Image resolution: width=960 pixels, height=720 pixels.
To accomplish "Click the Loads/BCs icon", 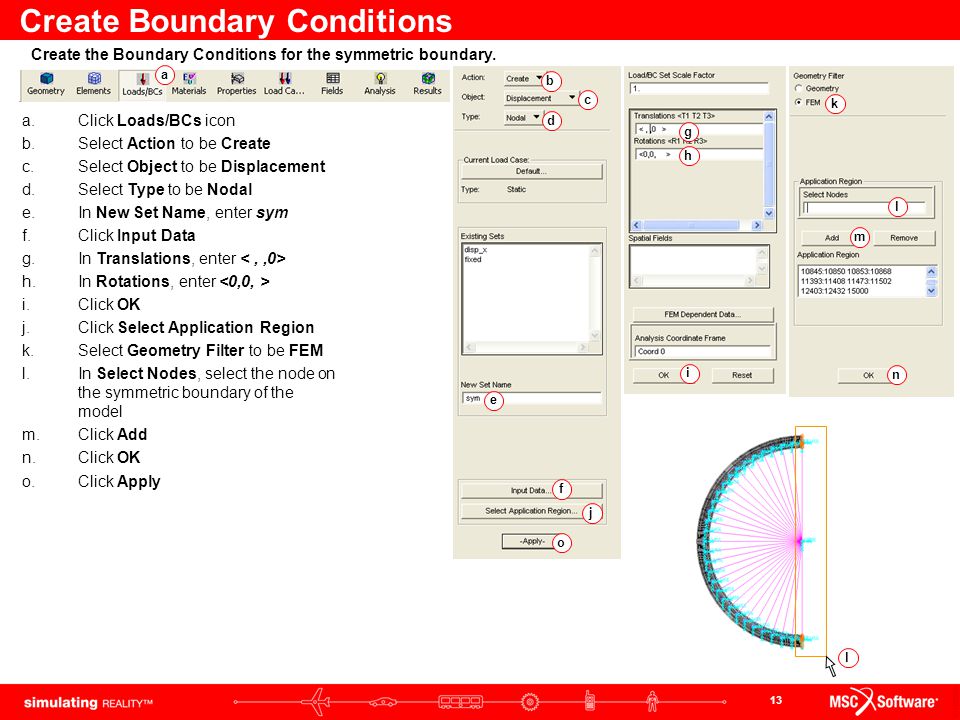I will point(142,84).
